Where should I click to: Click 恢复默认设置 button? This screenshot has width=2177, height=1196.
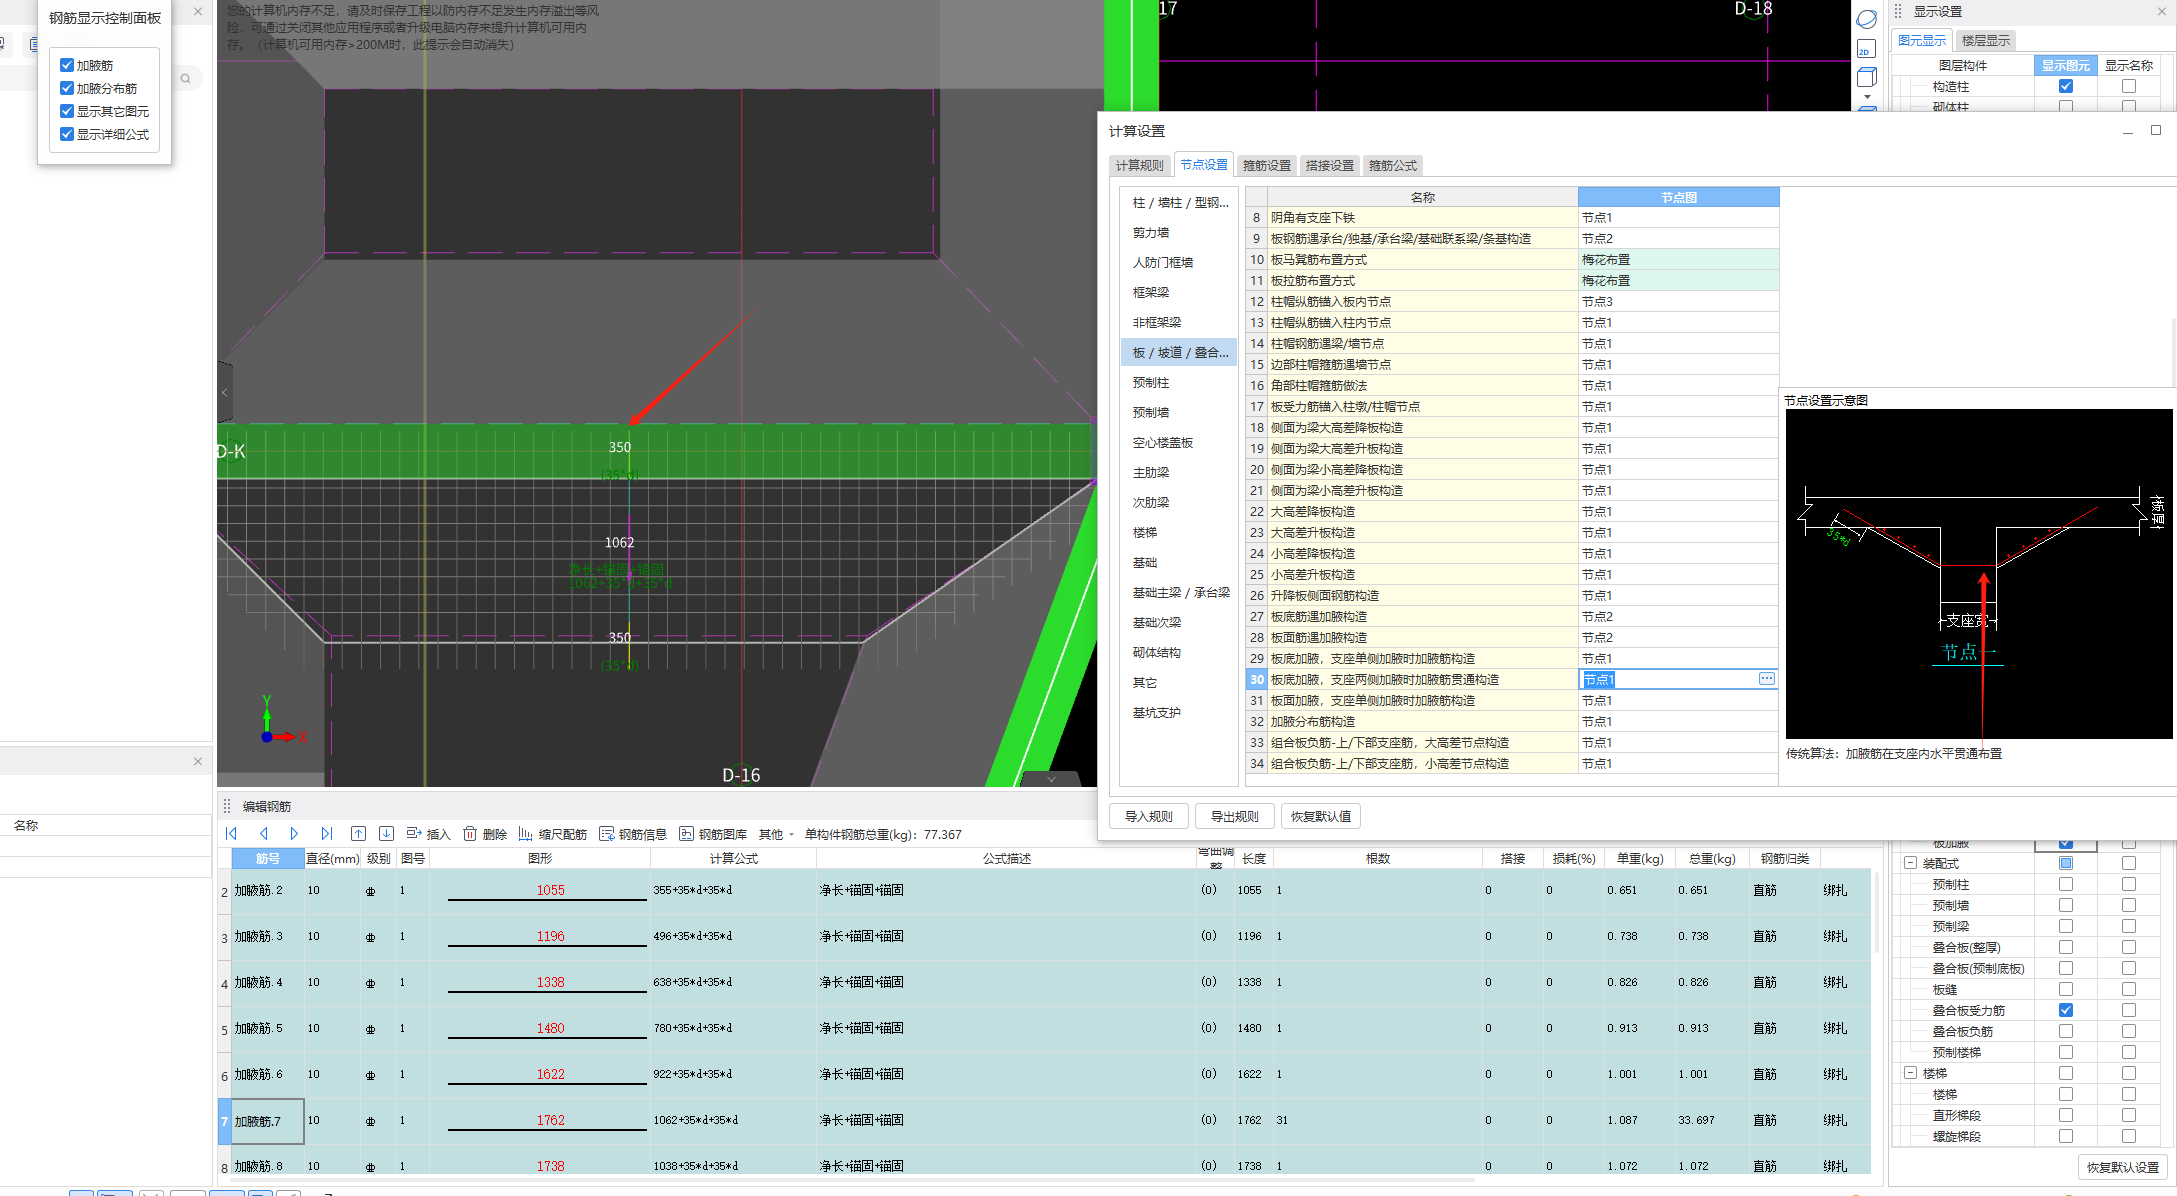point(2123,1167)
